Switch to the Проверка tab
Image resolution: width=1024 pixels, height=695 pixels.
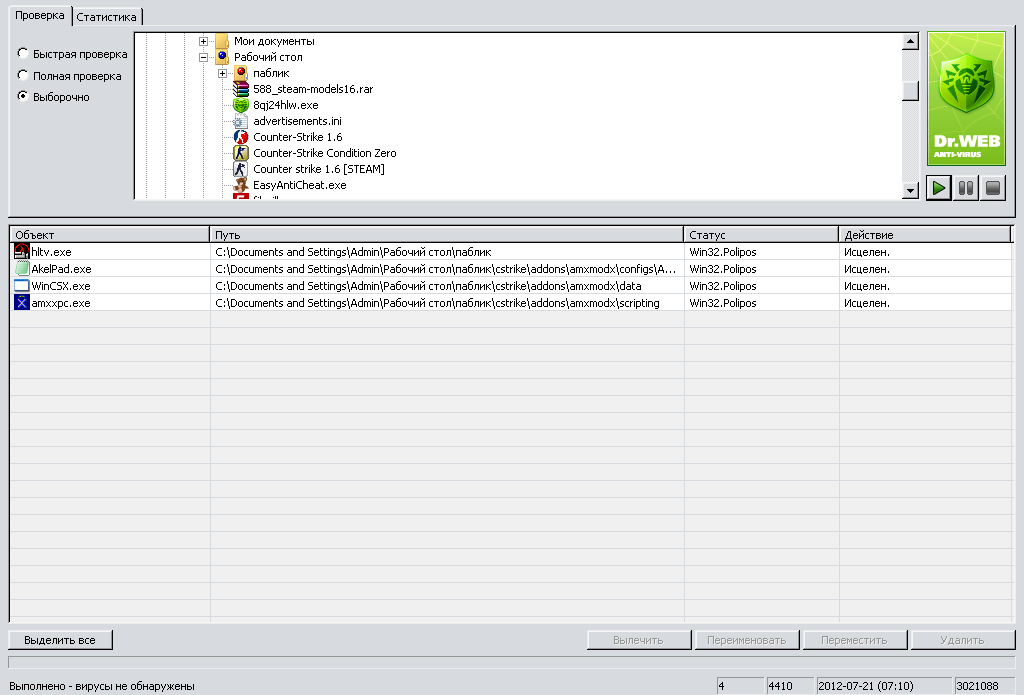pyautogui.click(x=40, y=15)
